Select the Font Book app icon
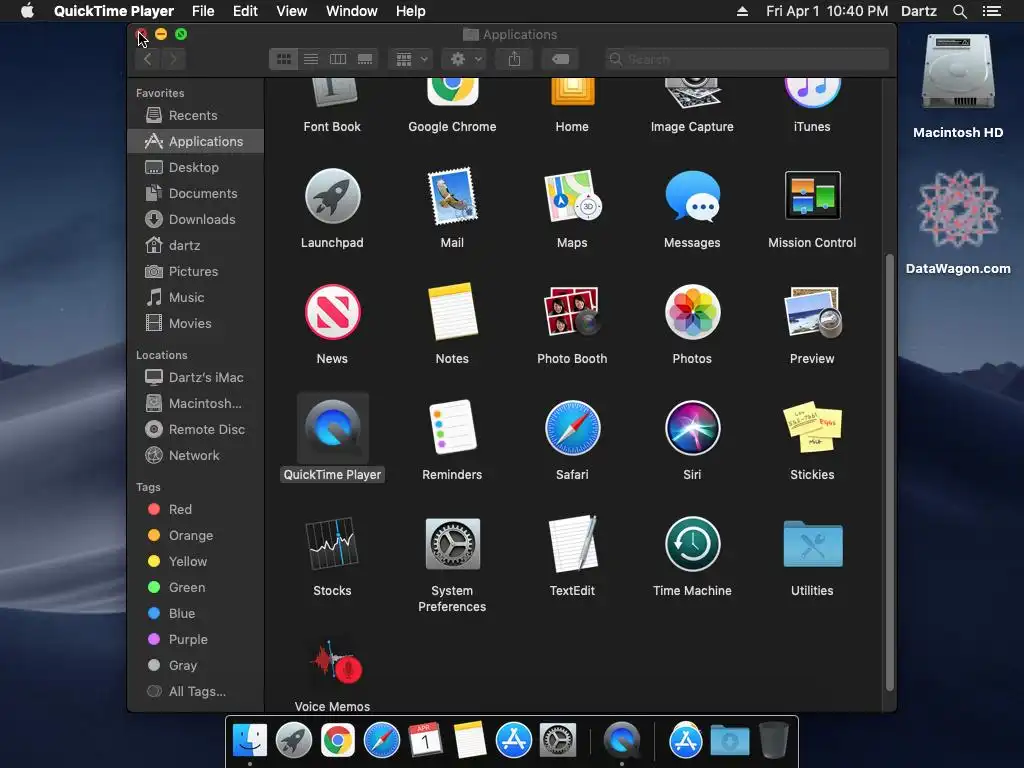This screenshot has width=1024, height=768. coord(332,92)
